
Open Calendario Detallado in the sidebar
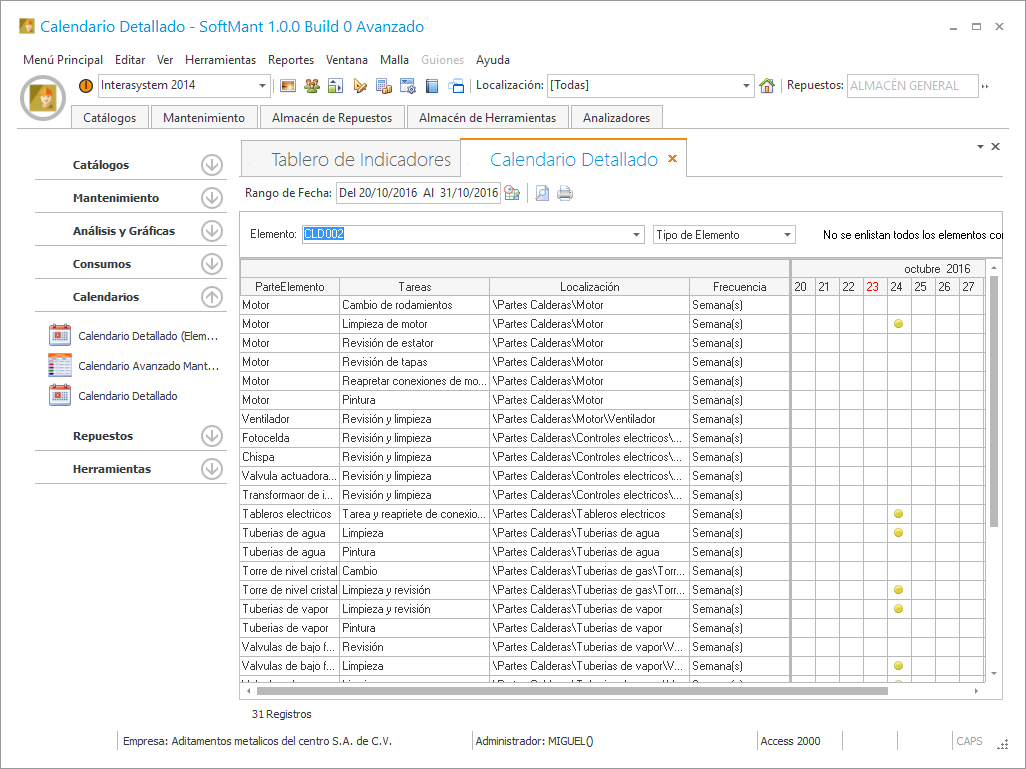click(128, 396)
